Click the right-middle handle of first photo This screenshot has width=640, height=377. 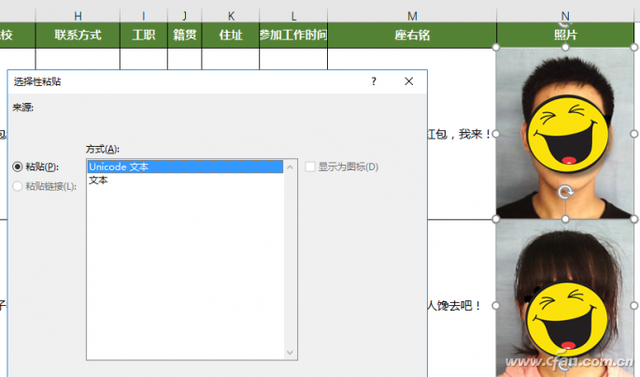[x=634, y=134]
